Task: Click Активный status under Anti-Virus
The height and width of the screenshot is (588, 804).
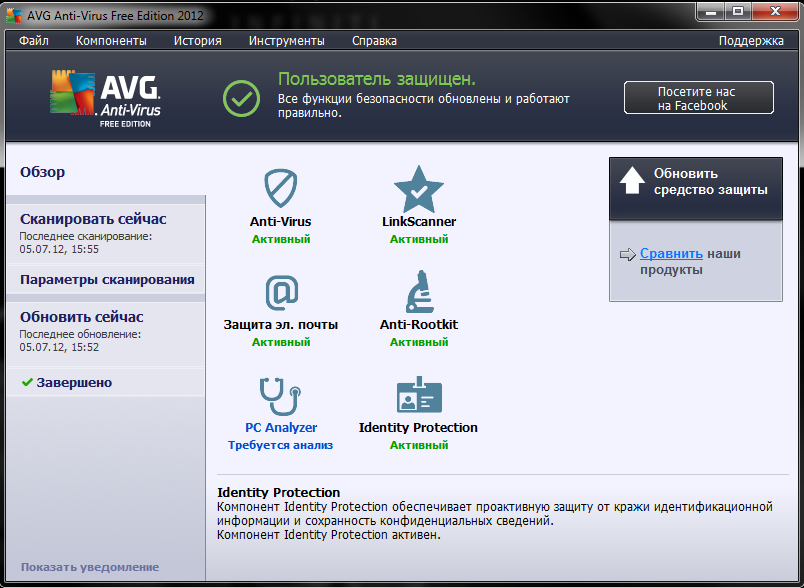Action: 281,239
